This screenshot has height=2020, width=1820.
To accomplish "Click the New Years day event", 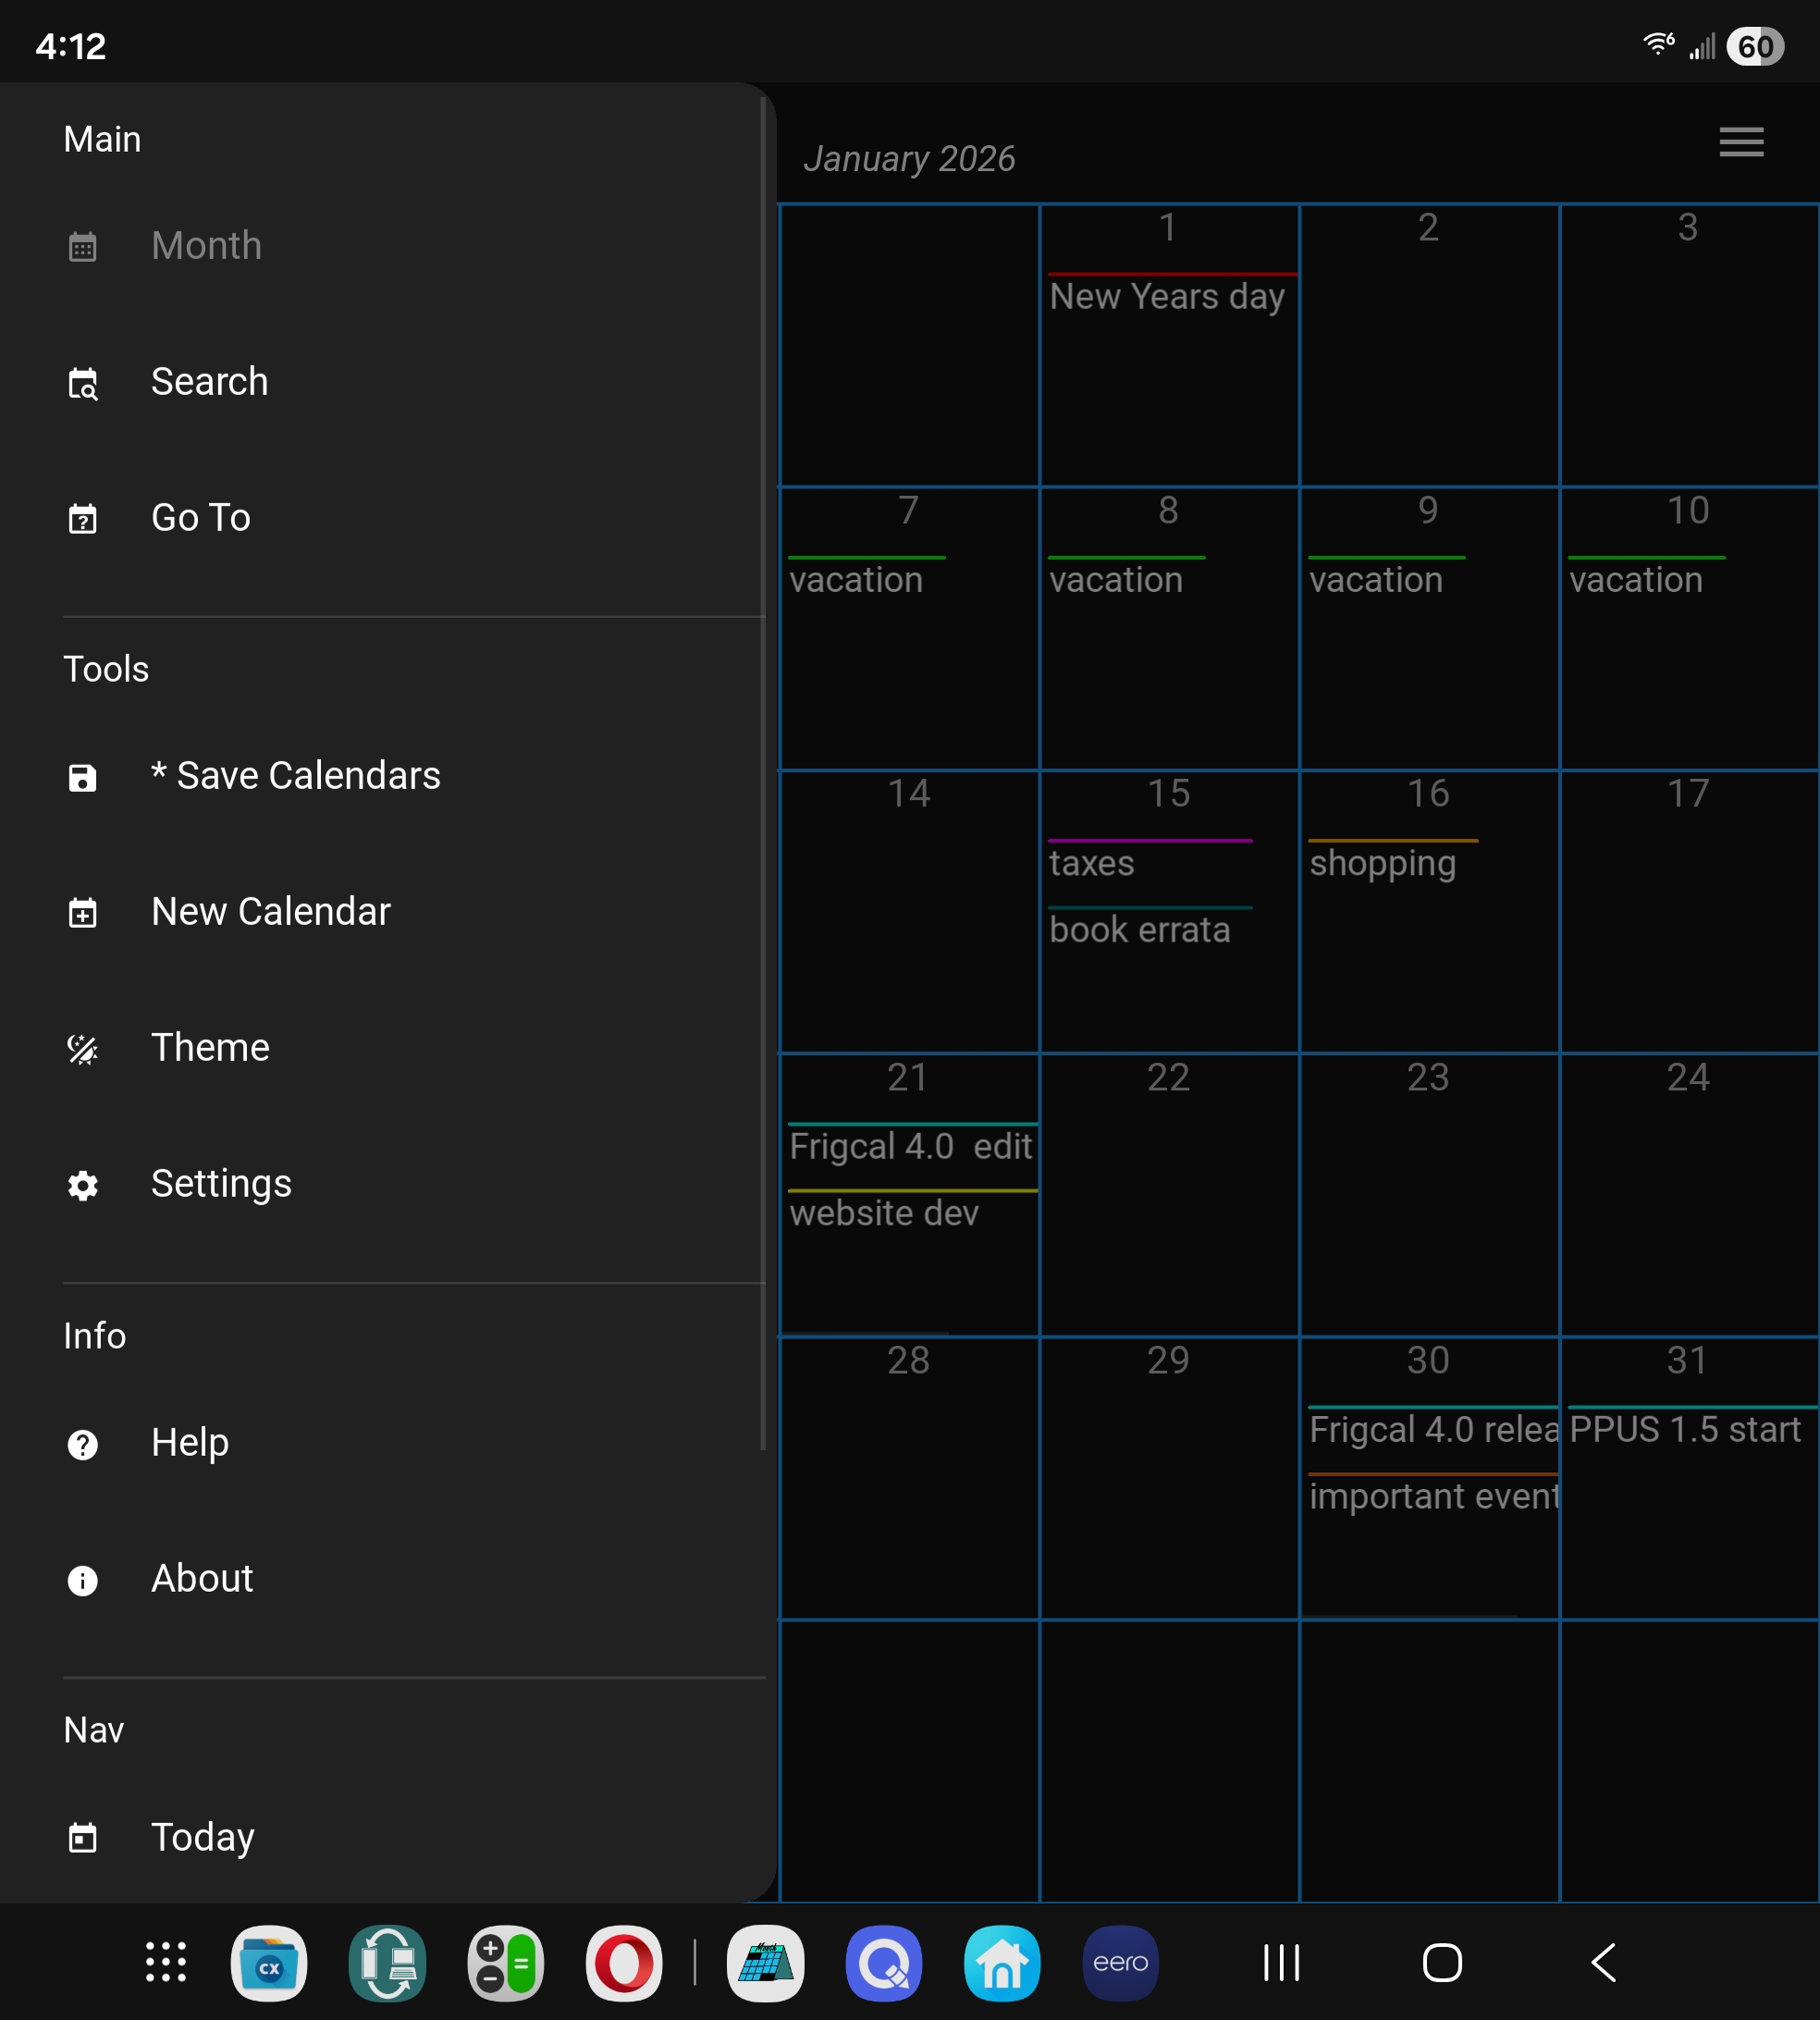I will coord(1167,297).
